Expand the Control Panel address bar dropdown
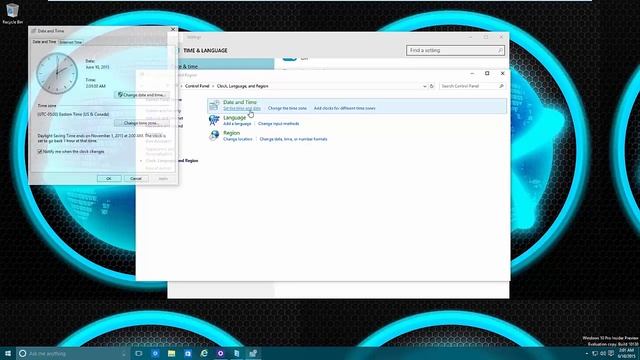 [x=424, y=86]
